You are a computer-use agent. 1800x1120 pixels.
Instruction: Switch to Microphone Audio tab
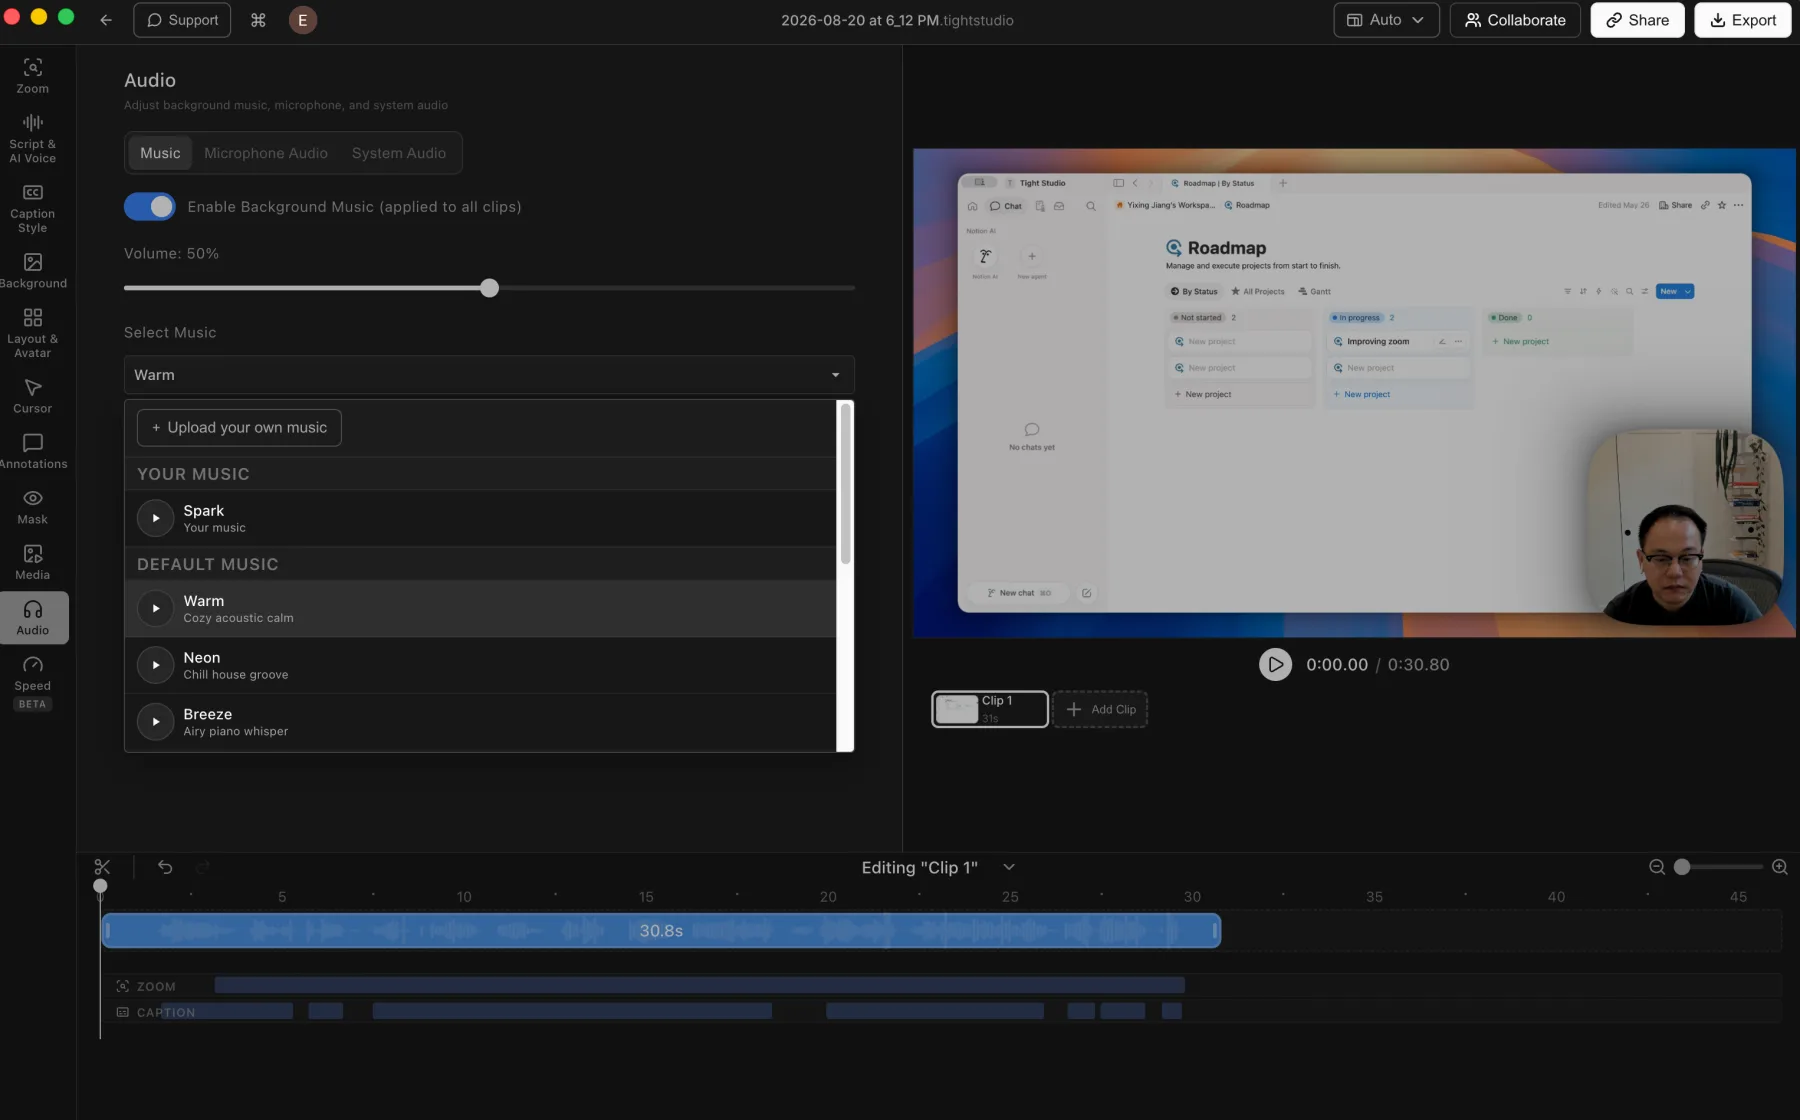(266, 153)
